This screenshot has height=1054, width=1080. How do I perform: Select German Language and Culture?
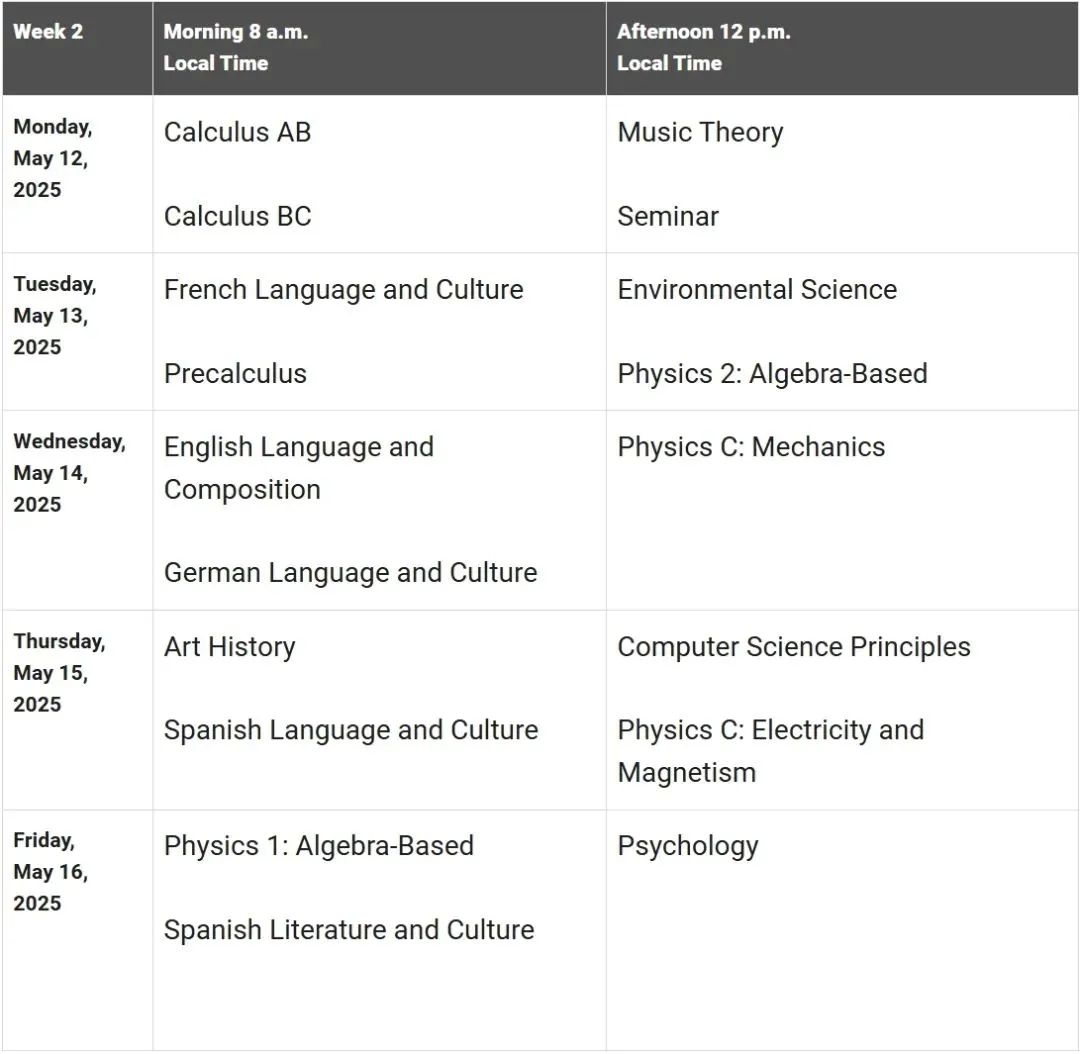(350, 573)
